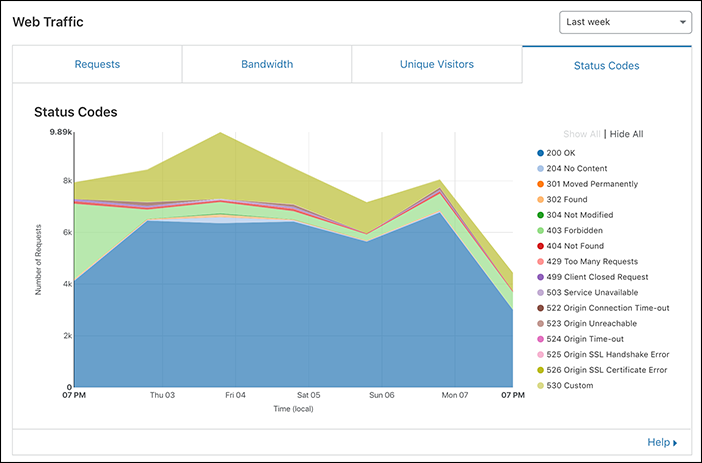
Task: Click the 304 Not Modified legend dot
Action: pyautogui.click(x=540, y=215)
